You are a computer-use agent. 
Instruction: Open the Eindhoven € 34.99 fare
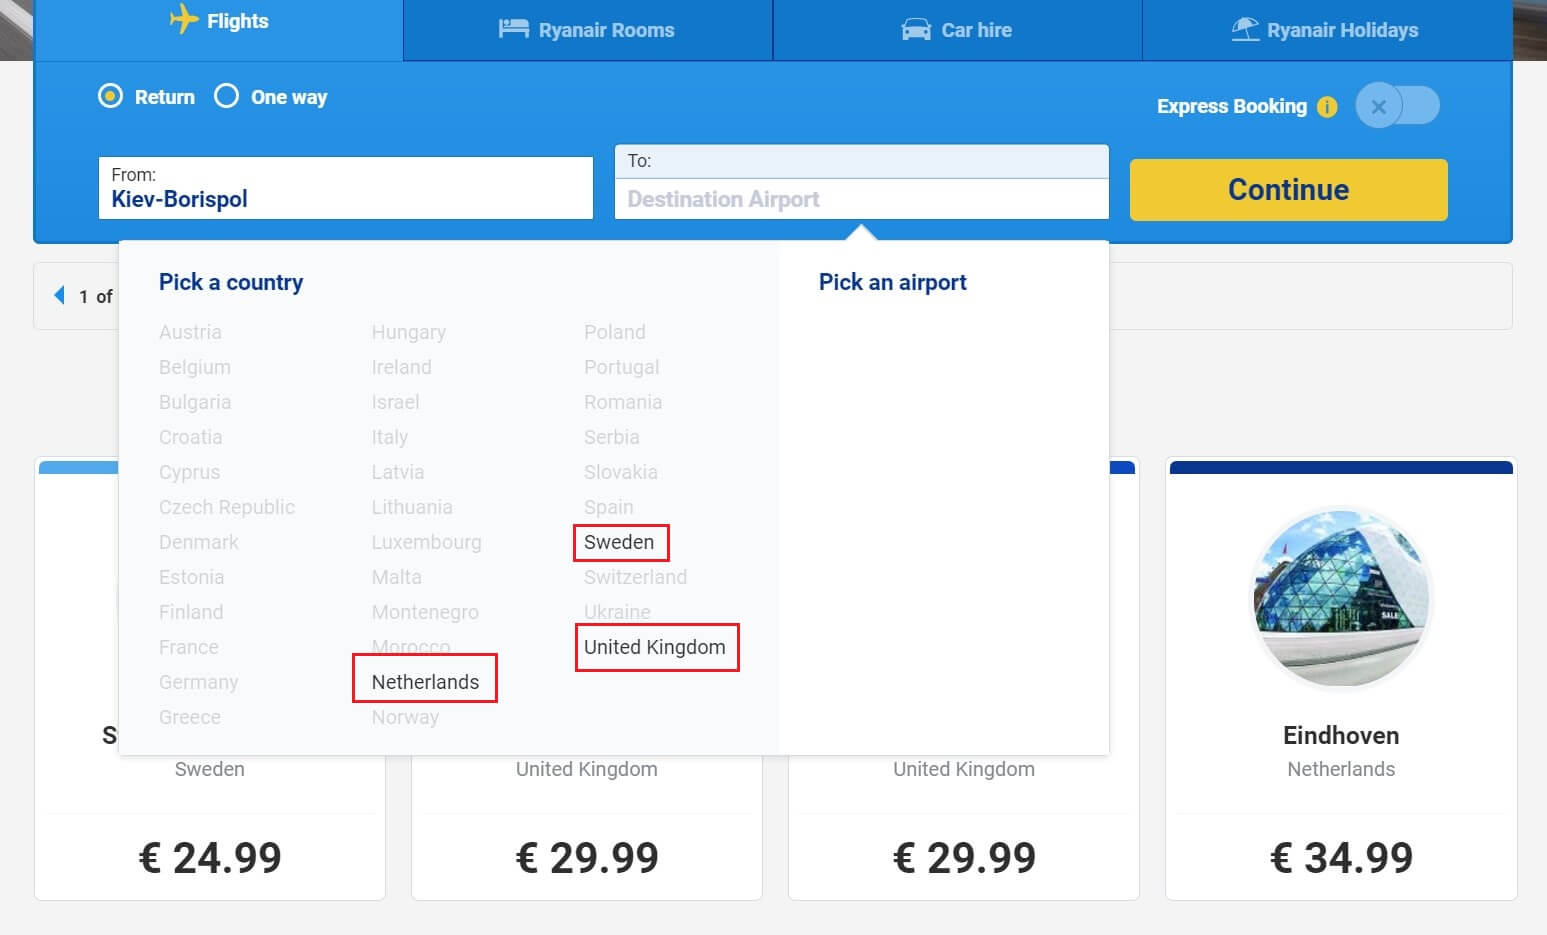pyautogui.click(x=1341, y=857)
